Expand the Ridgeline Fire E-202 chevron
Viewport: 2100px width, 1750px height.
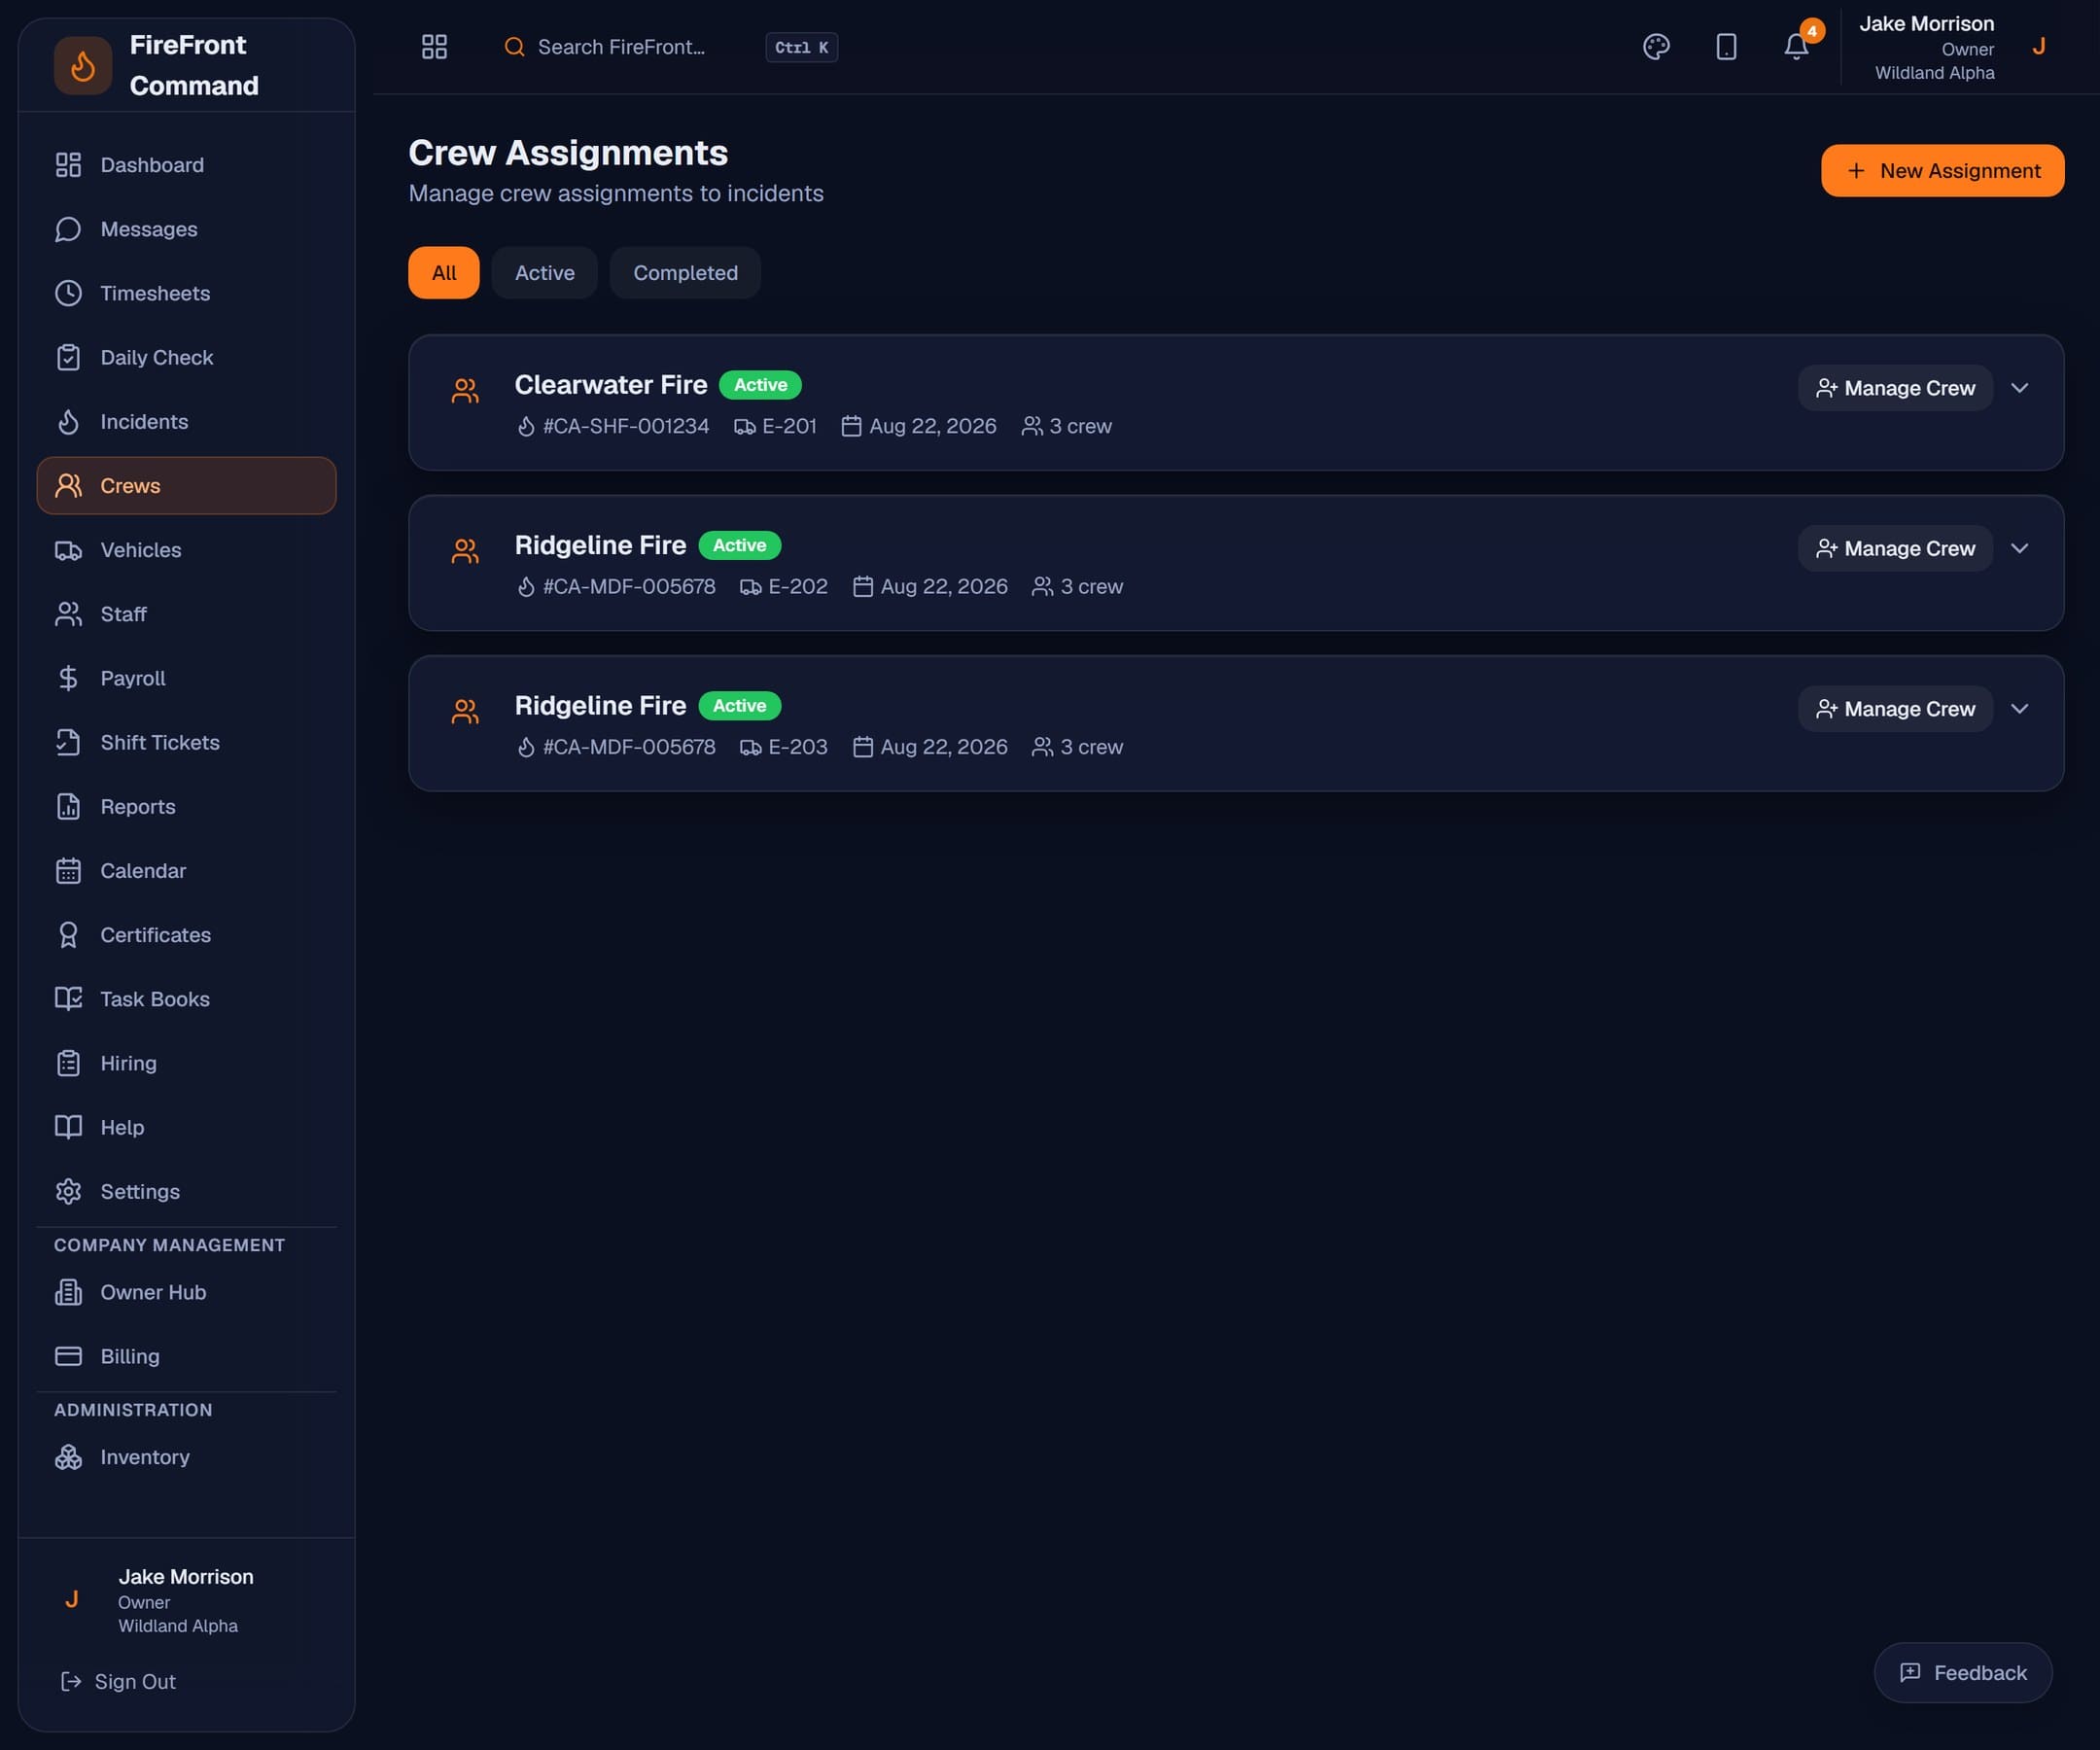click(x=2019, y=548)
